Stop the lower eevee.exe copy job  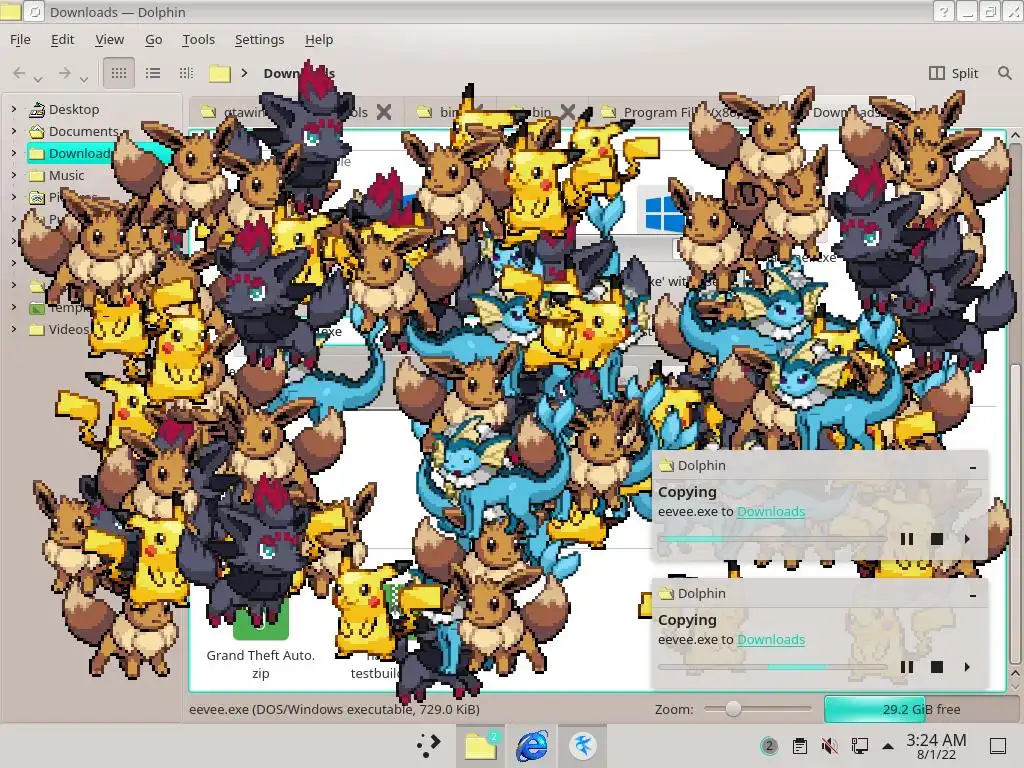937,667
